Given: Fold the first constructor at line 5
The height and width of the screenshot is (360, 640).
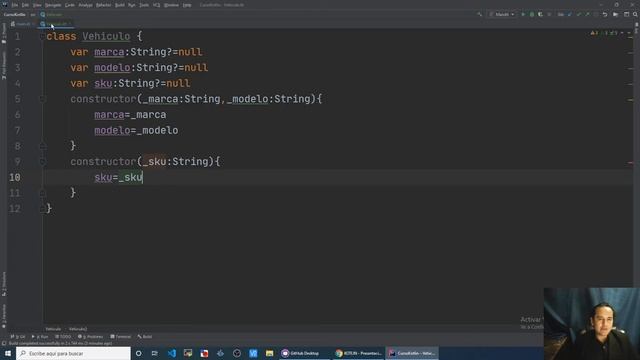Looking at the screenshot, I should 42,99.
